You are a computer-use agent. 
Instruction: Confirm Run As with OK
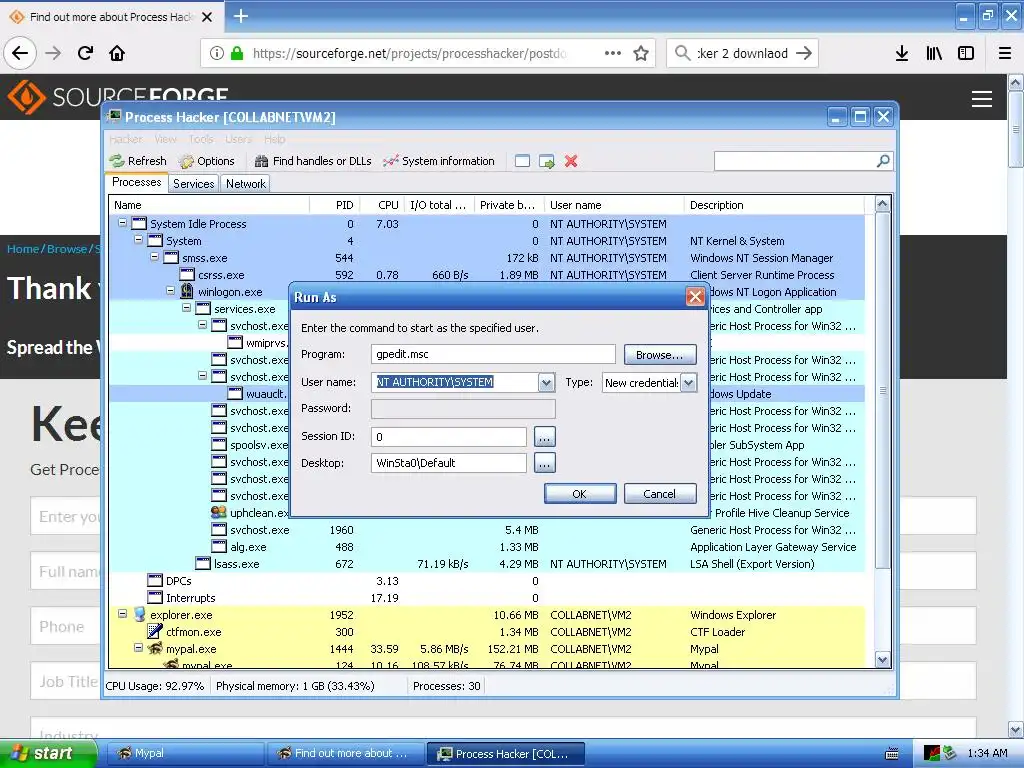(579, 494)
